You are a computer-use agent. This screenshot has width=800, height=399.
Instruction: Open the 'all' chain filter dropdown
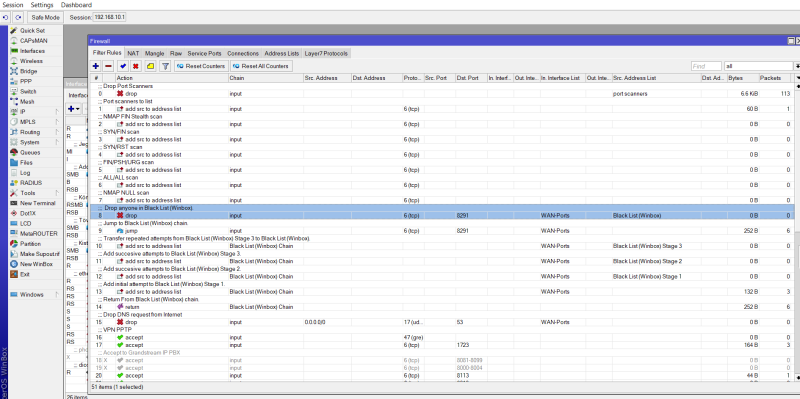click(796, 66)
